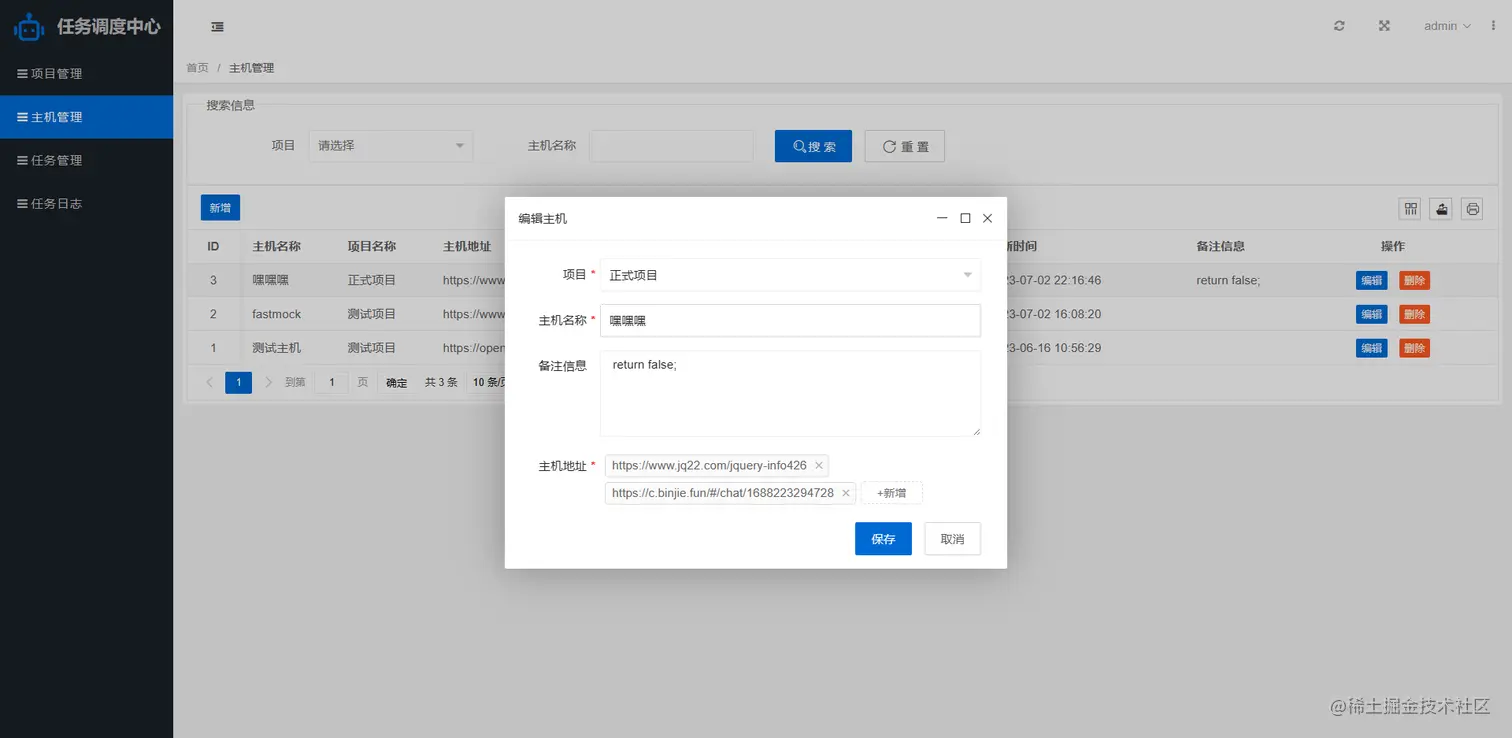Save the host with the 保存 button
The image size is (1512, 738).
883,538
